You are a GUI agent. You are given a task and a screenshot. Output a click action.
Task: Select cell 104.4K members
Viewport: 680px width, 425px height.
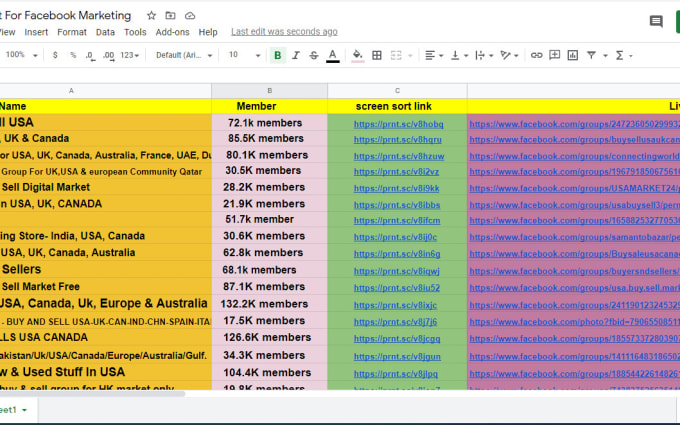pos(269,372)
